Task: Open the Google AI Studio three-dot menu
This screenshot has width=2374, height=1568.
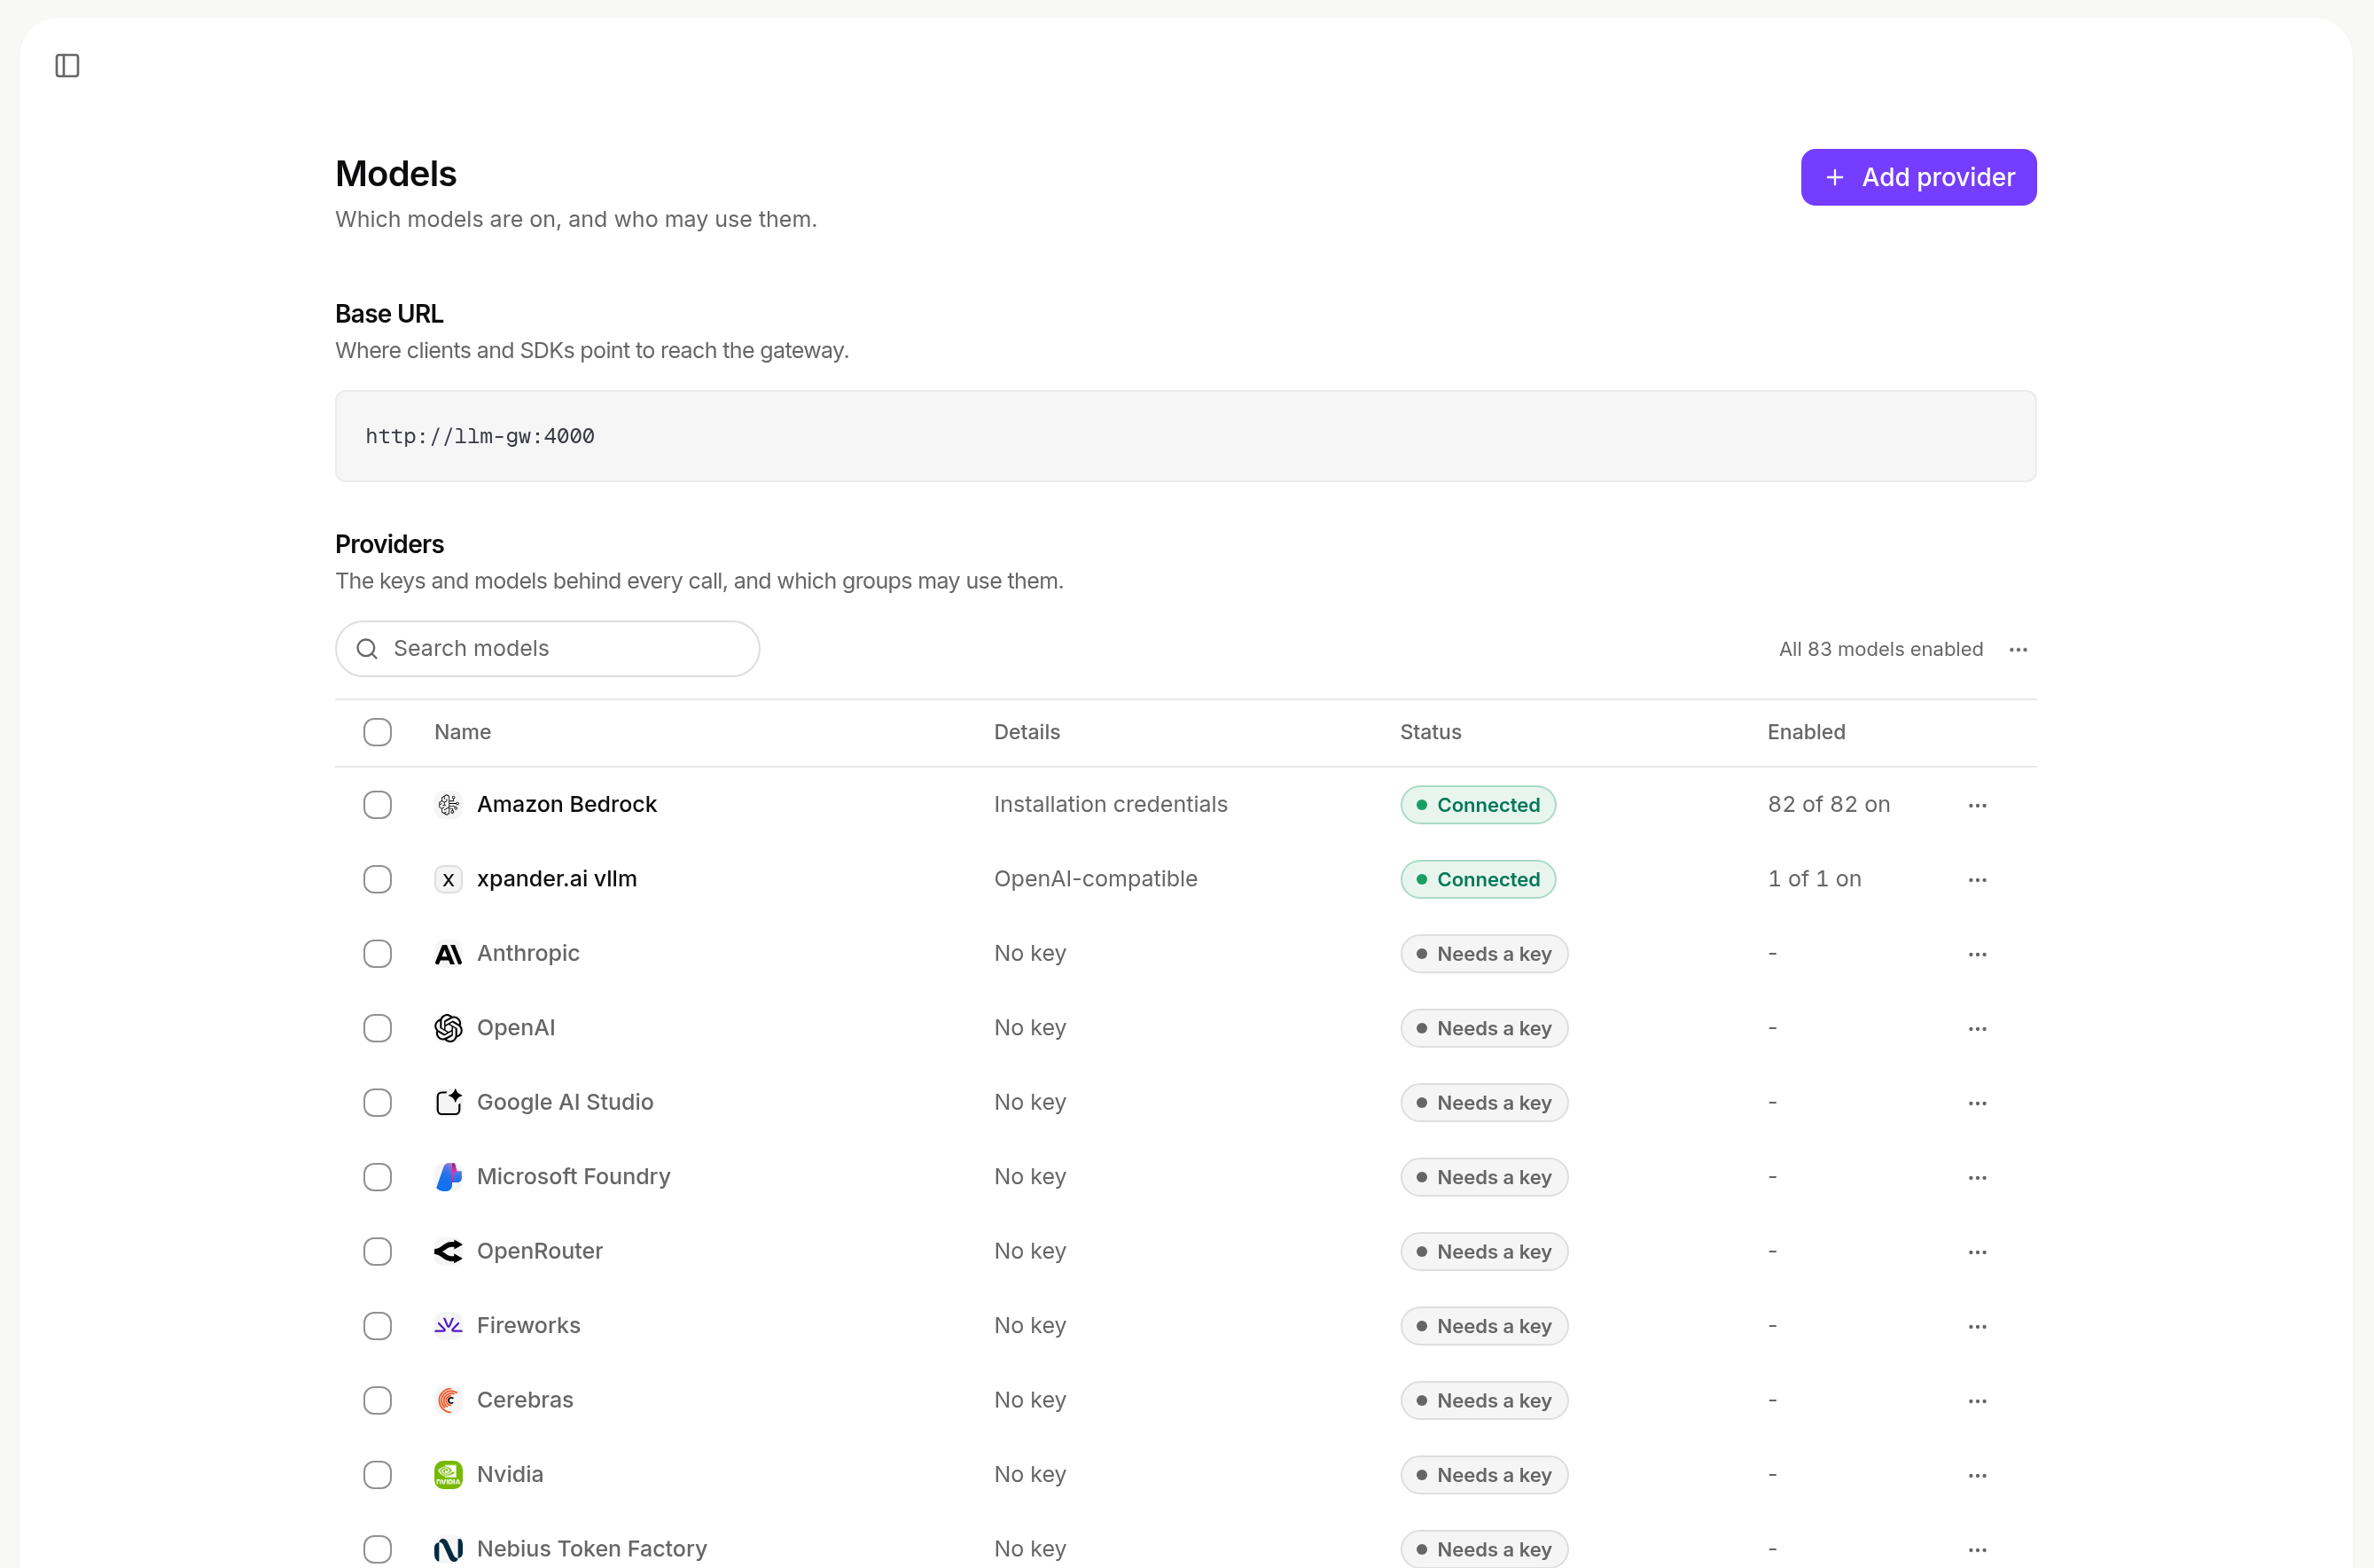Action: [x=1977, y=1104]
